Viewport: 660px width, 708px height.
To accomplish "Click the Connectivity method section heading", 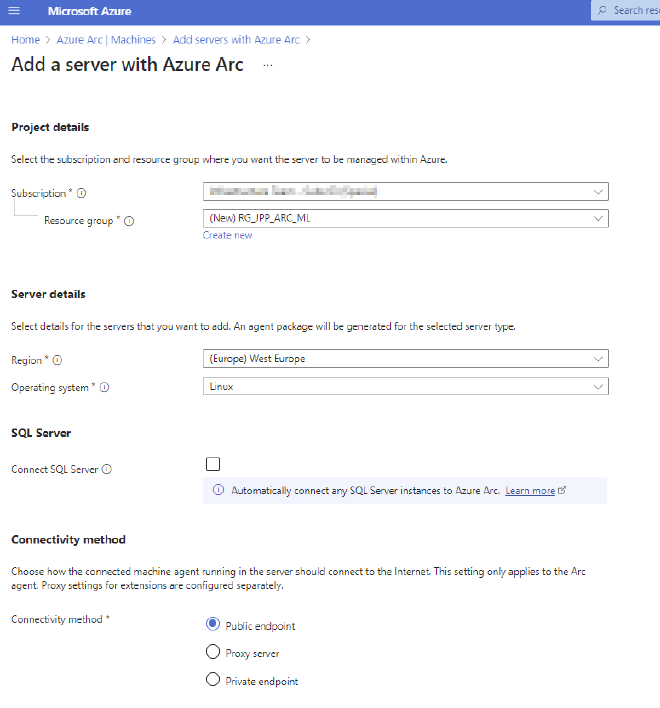I will [x=68, y=540].
